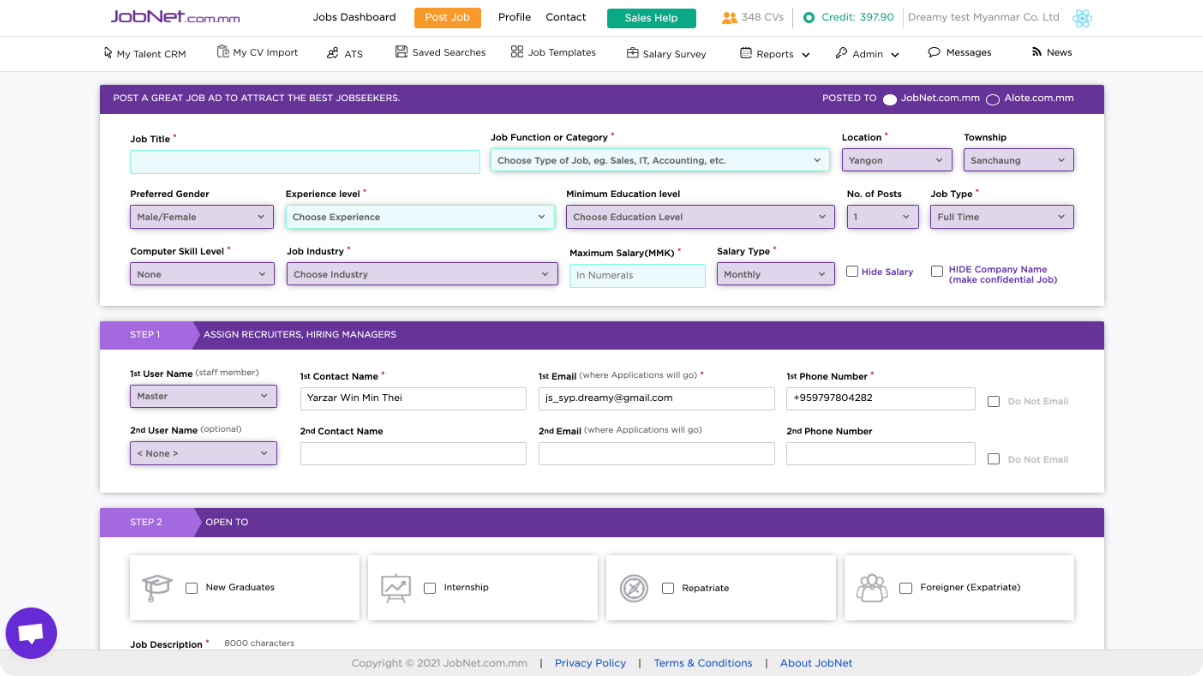The height and width of the screenshot is (676, 1203).
Task: Open the Township dropdown showing Sanchaung
Action: pos(1019,160)
